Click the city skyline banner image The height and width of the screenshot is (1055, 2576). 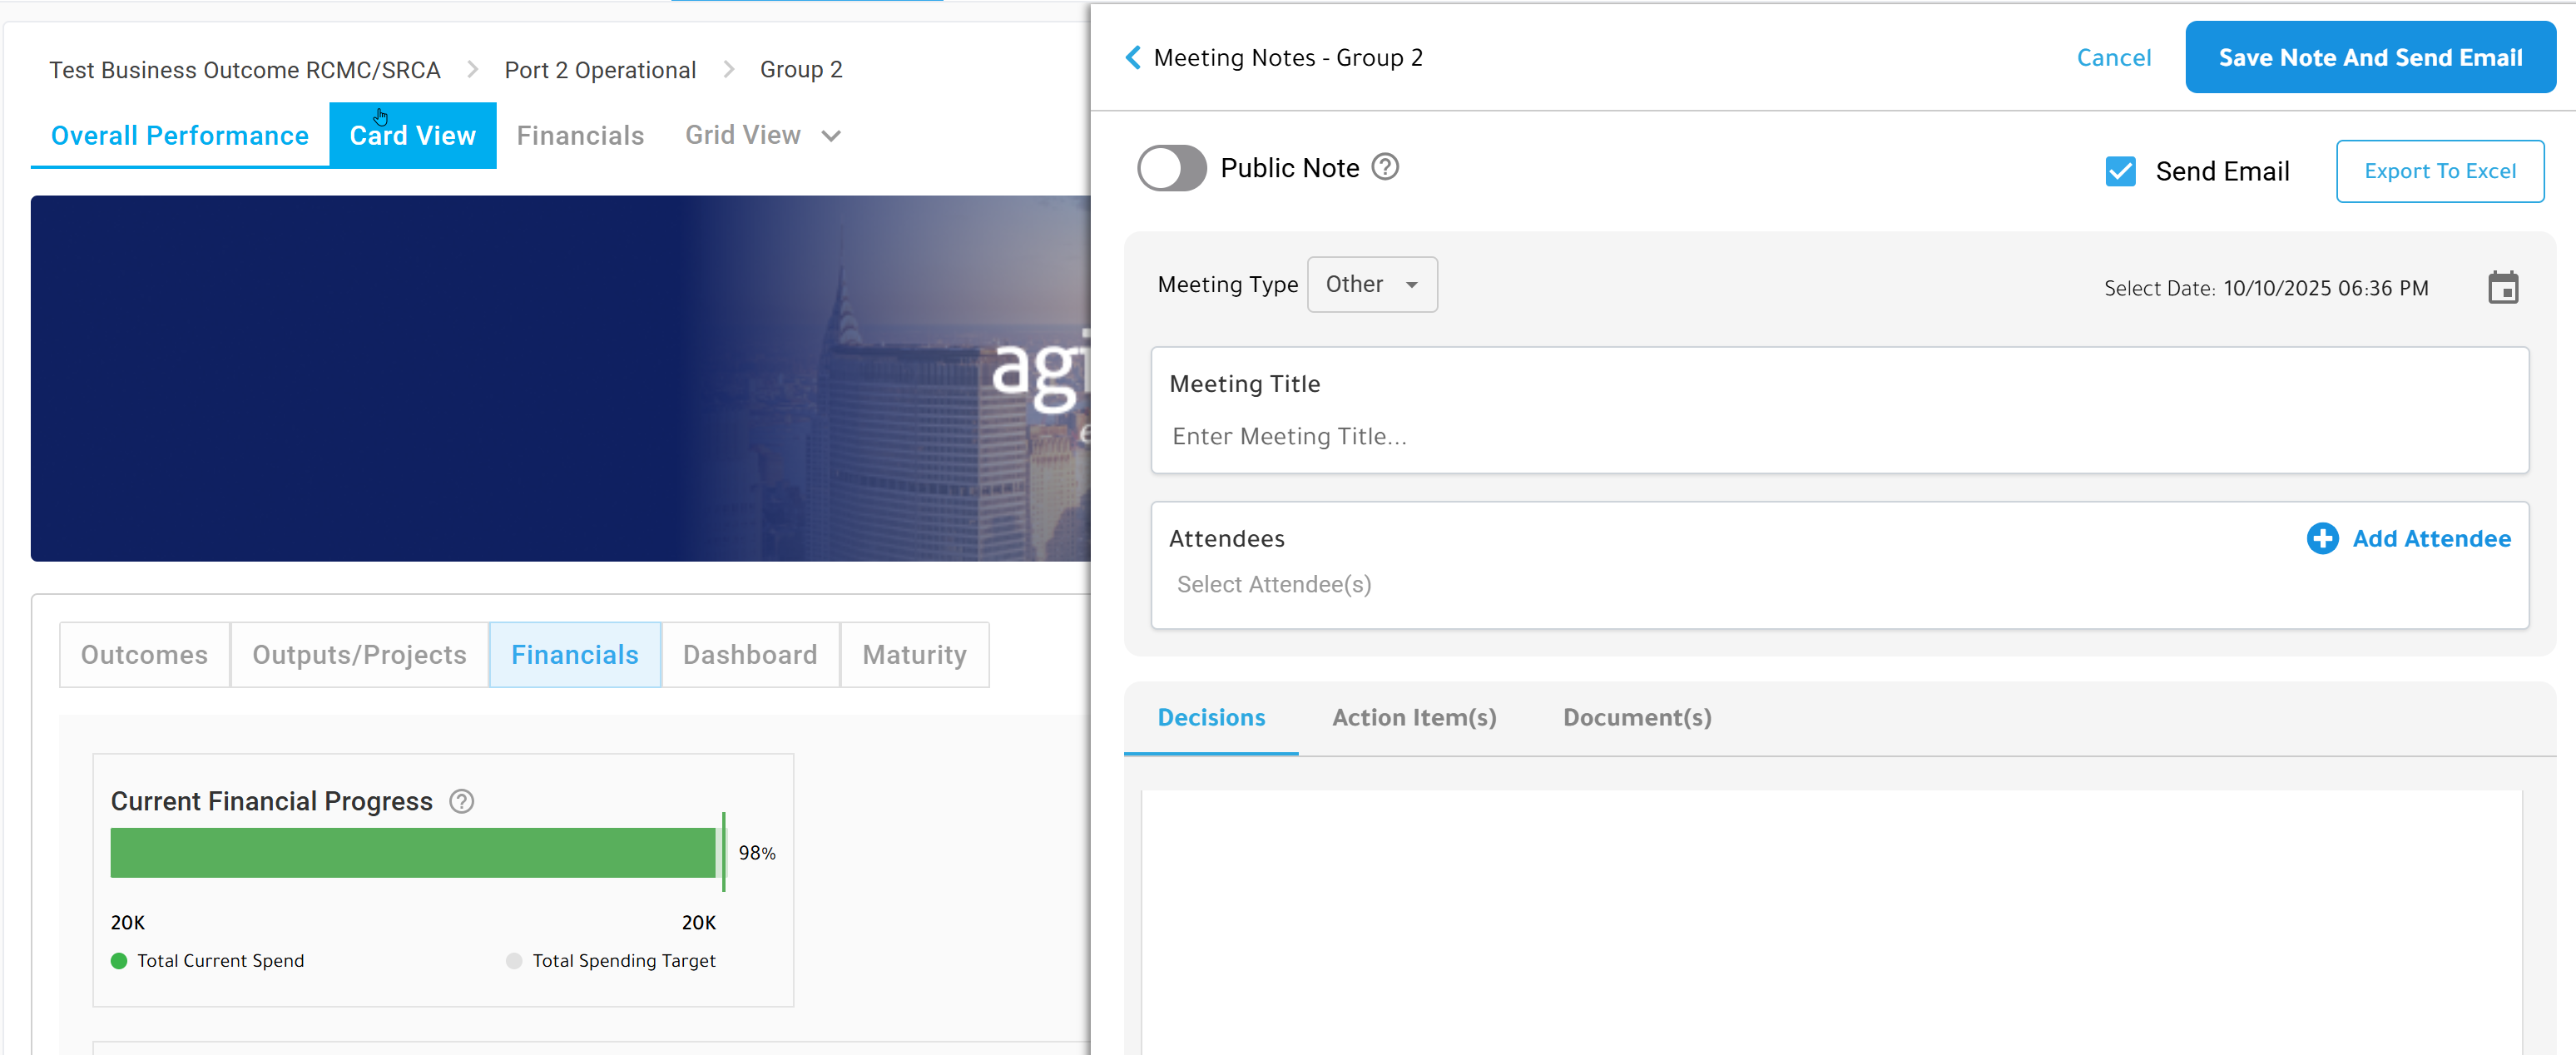point(561,378)
